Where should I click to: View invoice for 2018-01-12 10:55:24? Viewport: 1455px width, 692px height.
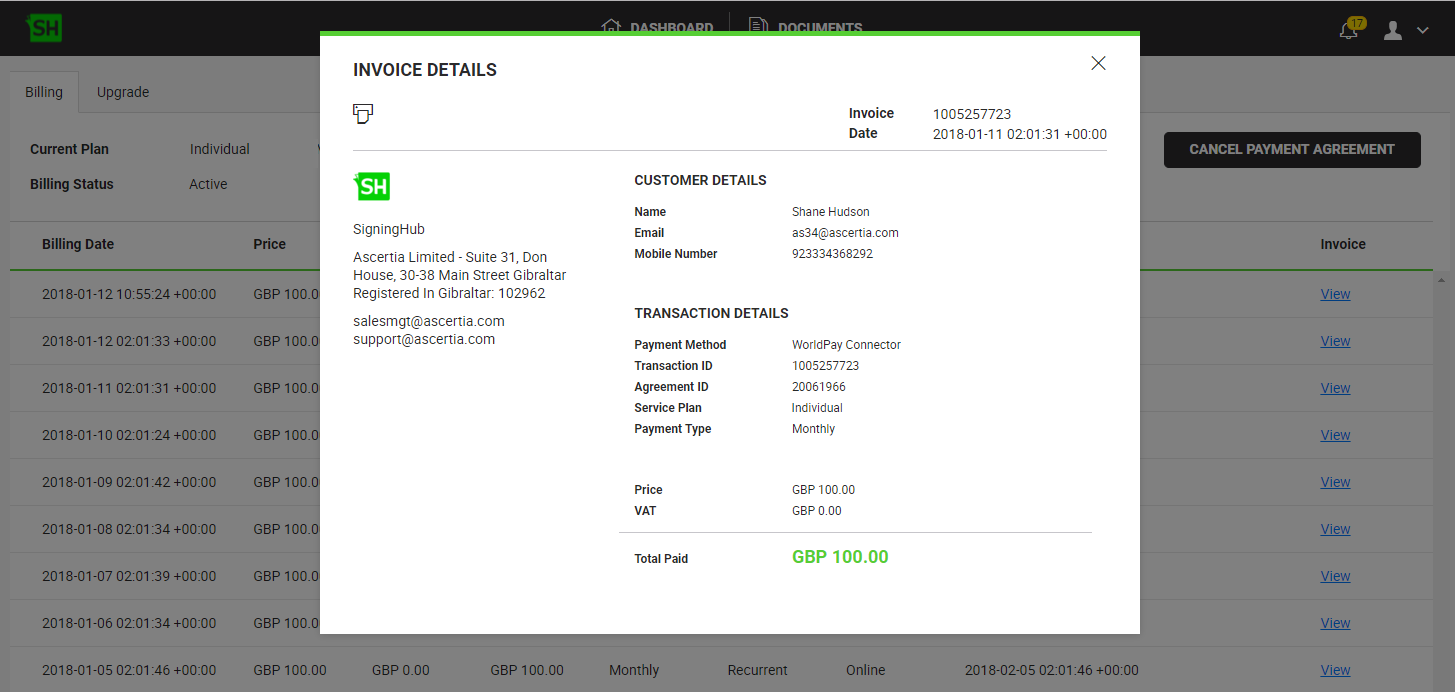point(1335,294)
